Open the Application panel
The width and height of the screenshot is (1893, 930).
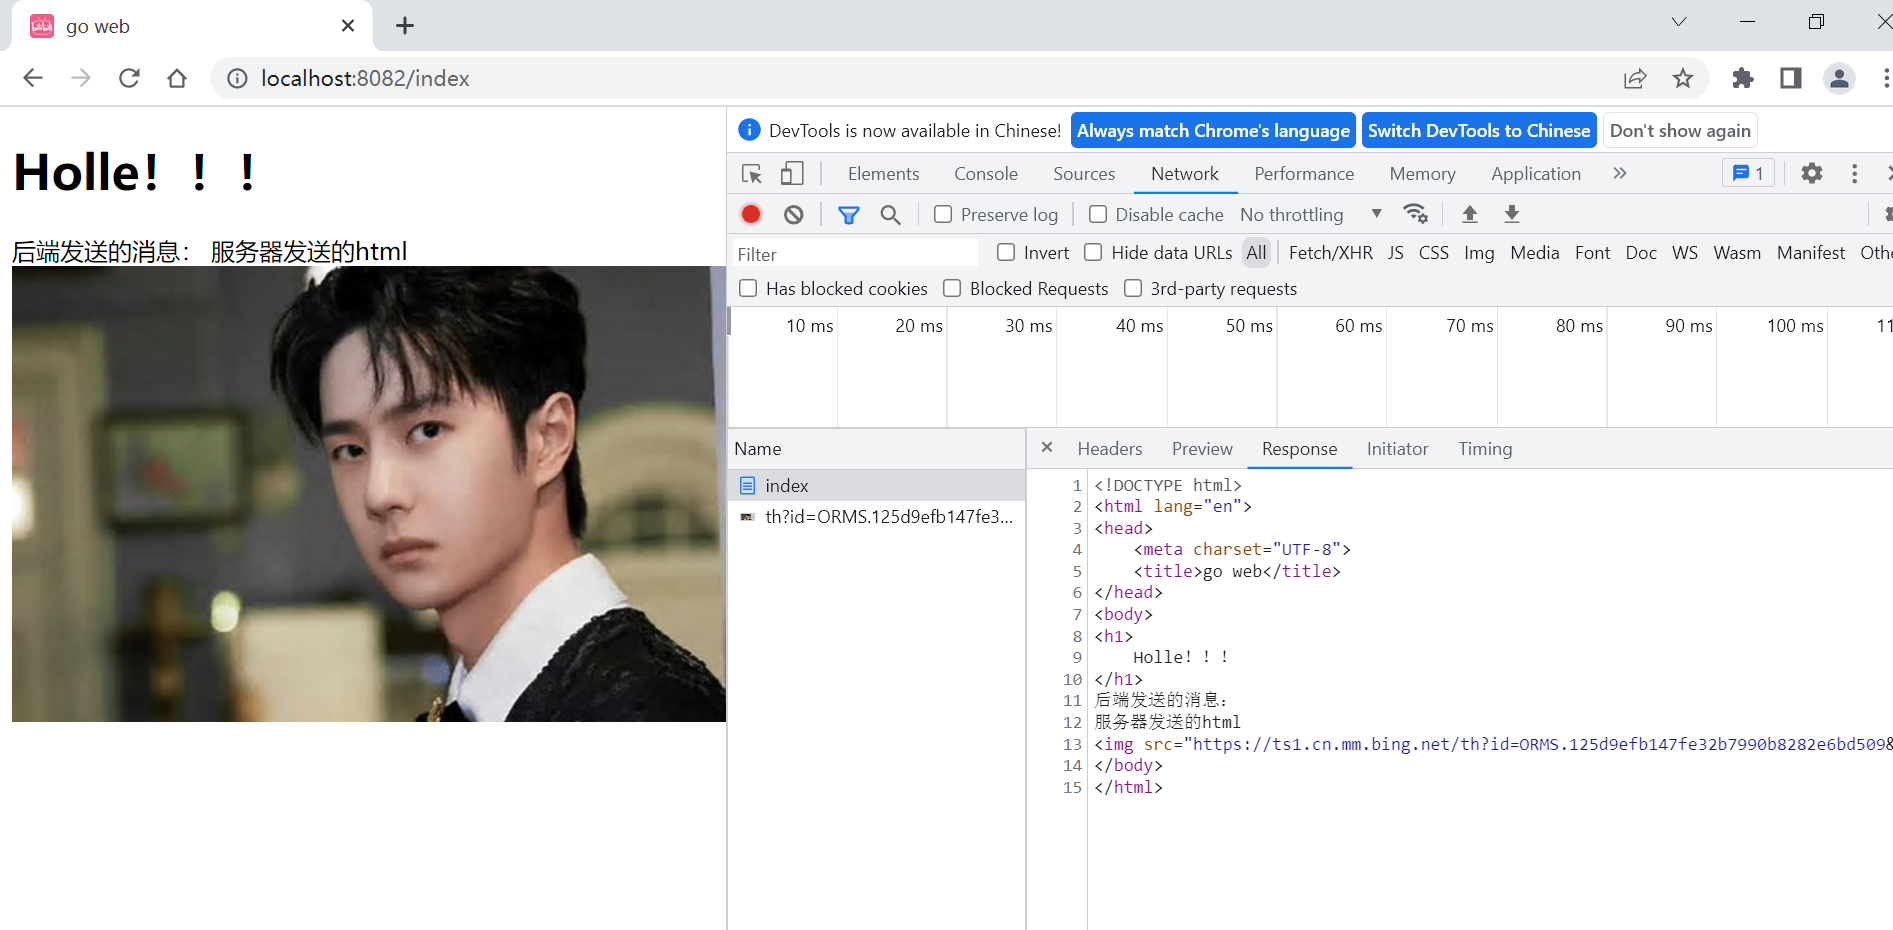[1536, 174]
